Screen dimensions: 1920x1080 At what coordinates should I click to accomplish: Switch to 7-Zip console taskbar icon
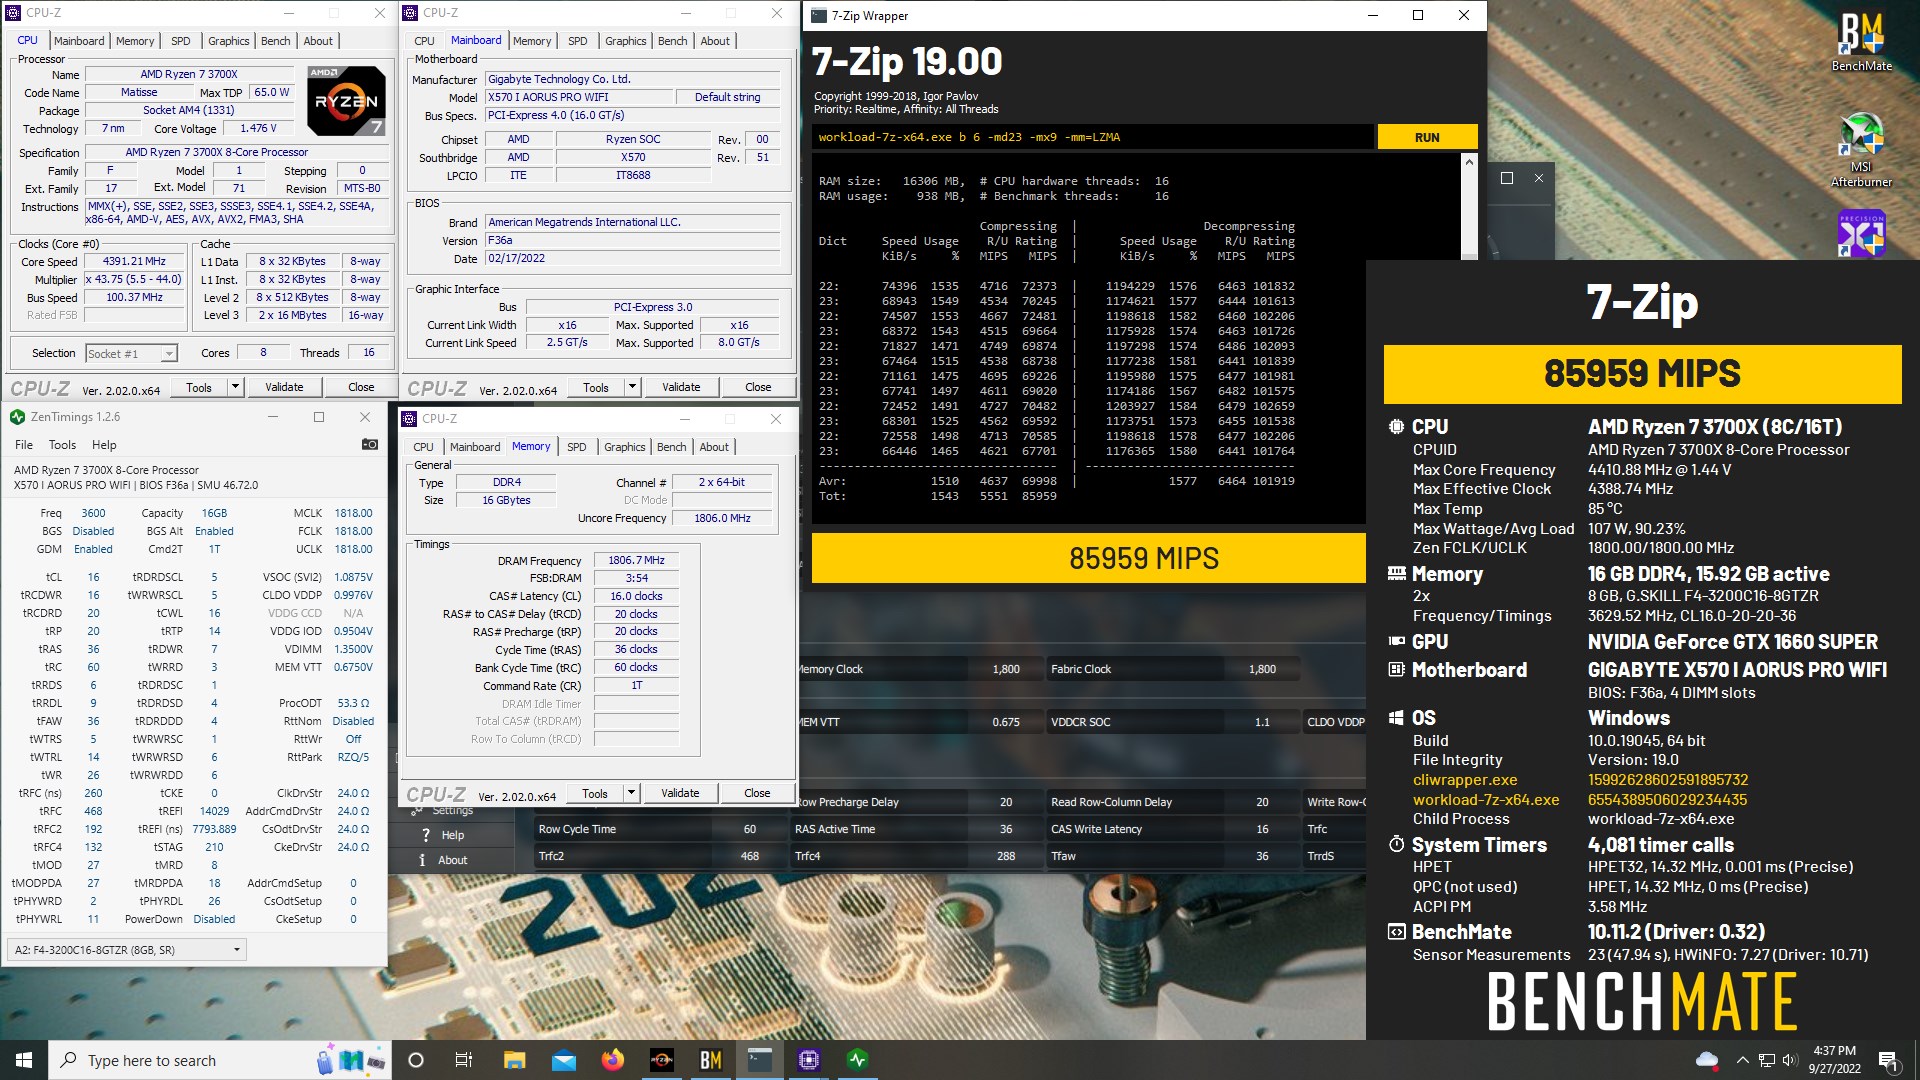tap(759, 1060)
